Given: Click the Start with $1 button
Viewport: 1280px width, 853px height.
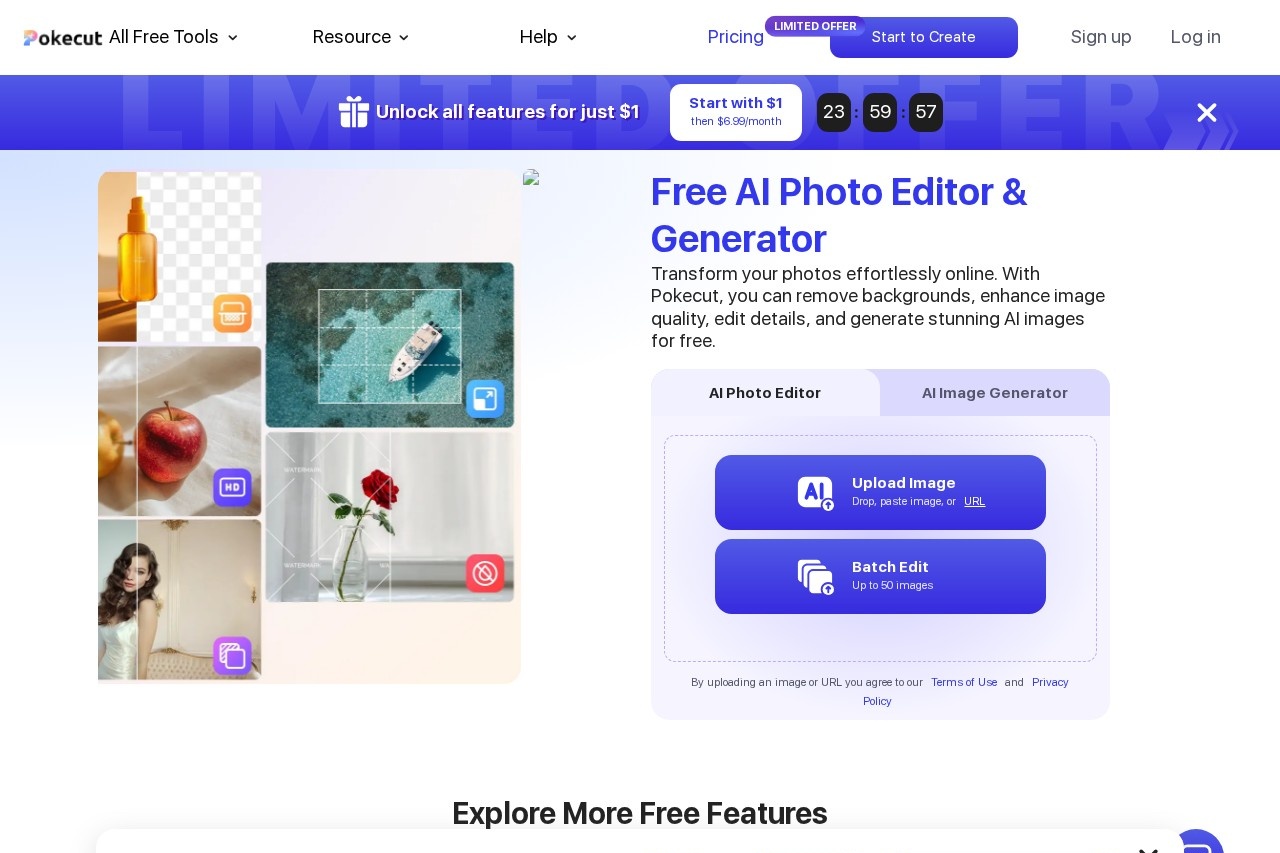Looking at the screenshot, I should pos(736,112).
